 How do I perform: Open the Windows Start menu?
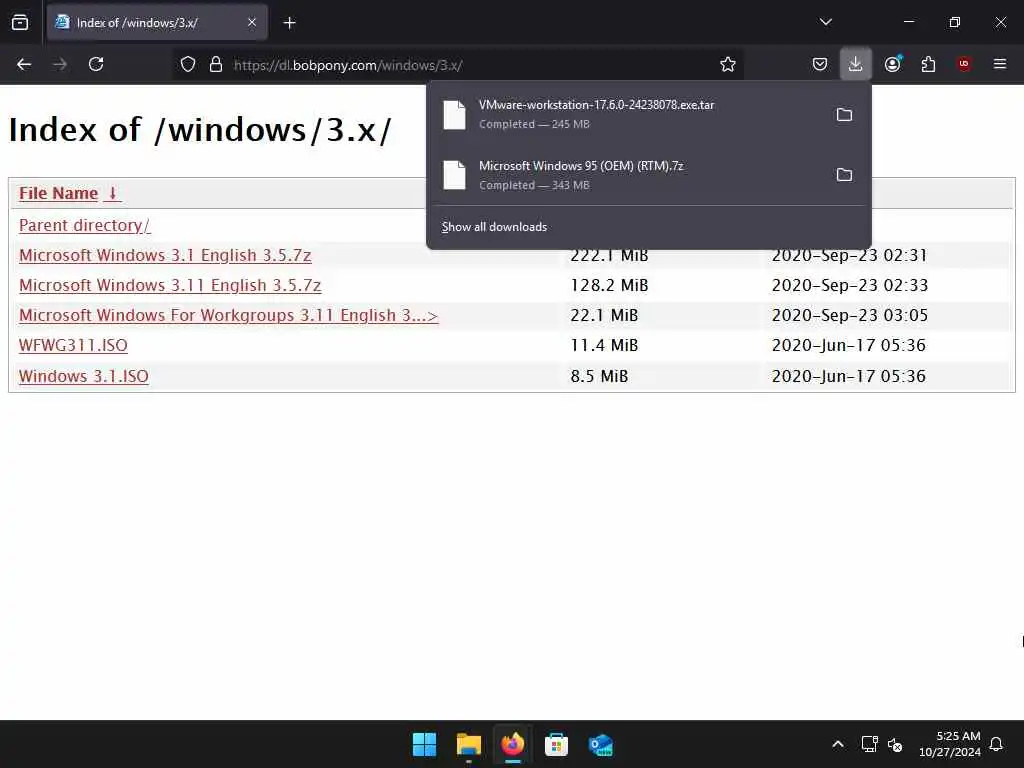tap(424, 744)
